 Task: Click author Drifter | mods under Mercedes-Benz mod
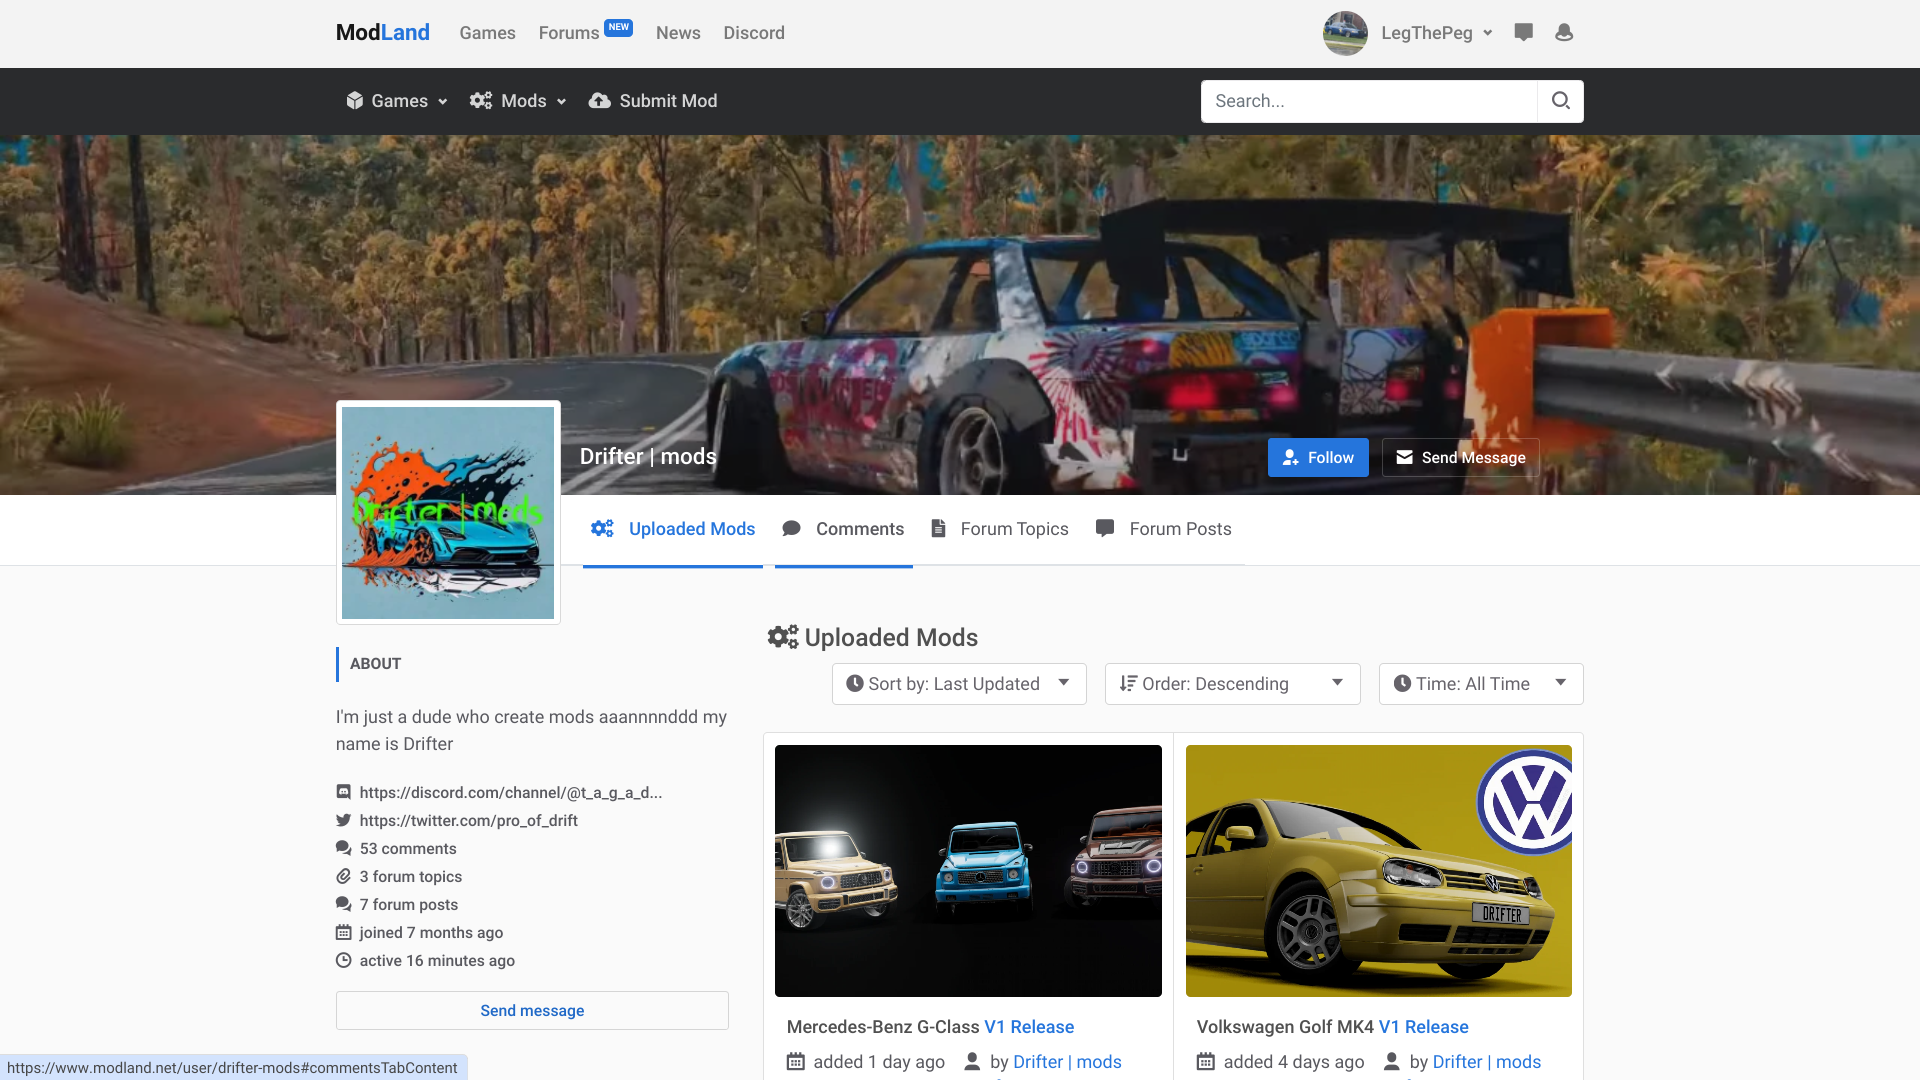1067,1062
